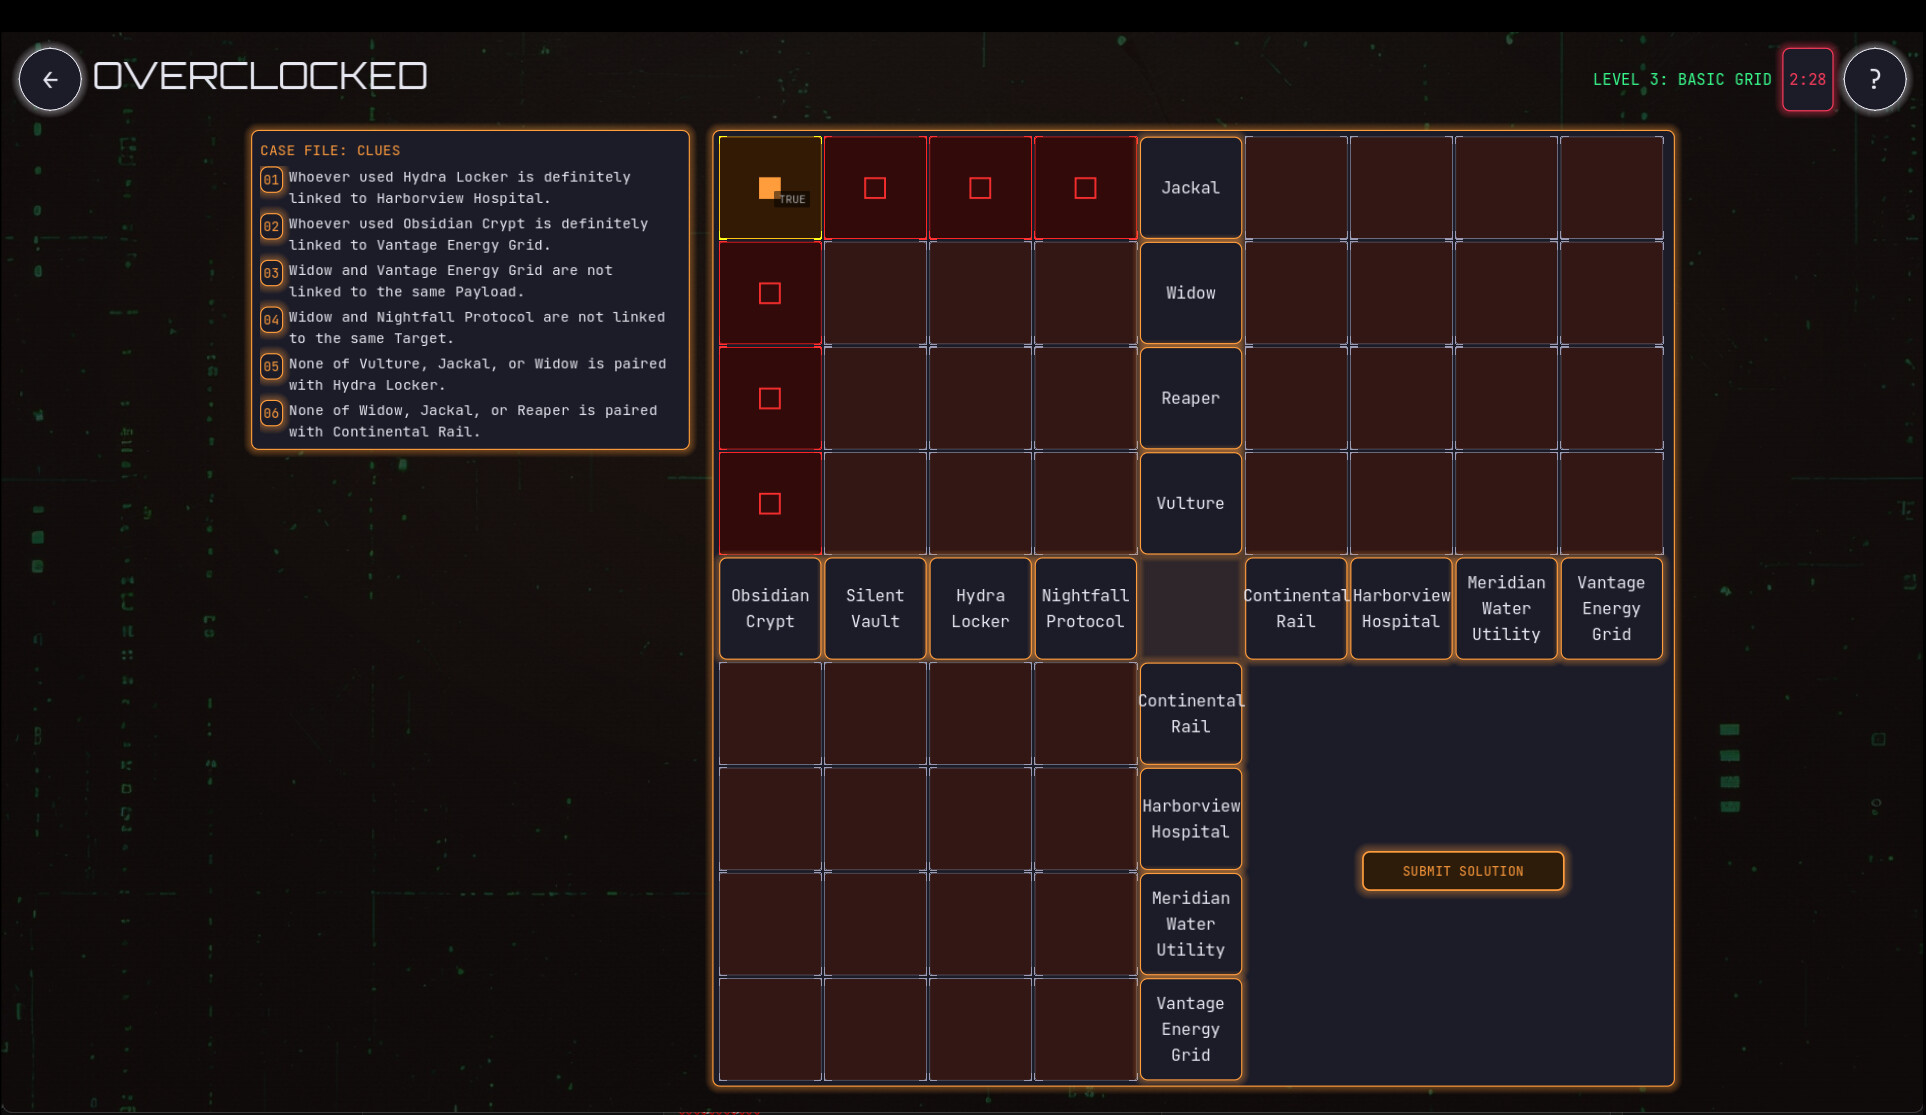Toggle the Widow and Obsidian Crypt cell
This screenshot has width=1926, height=1115.
(770, 293)
